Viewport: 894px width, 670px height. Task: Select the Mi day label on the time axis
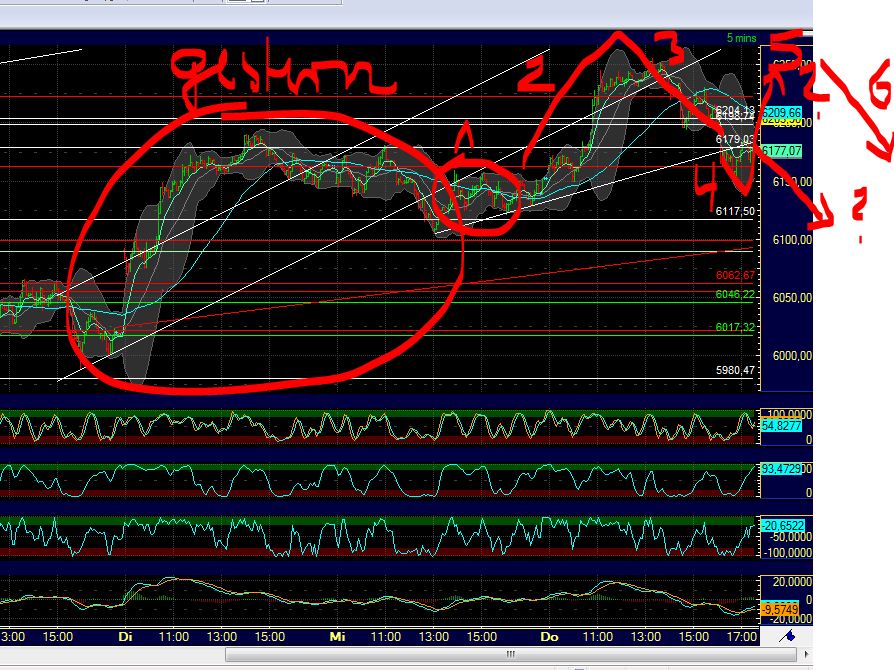[x=337, y=636]
